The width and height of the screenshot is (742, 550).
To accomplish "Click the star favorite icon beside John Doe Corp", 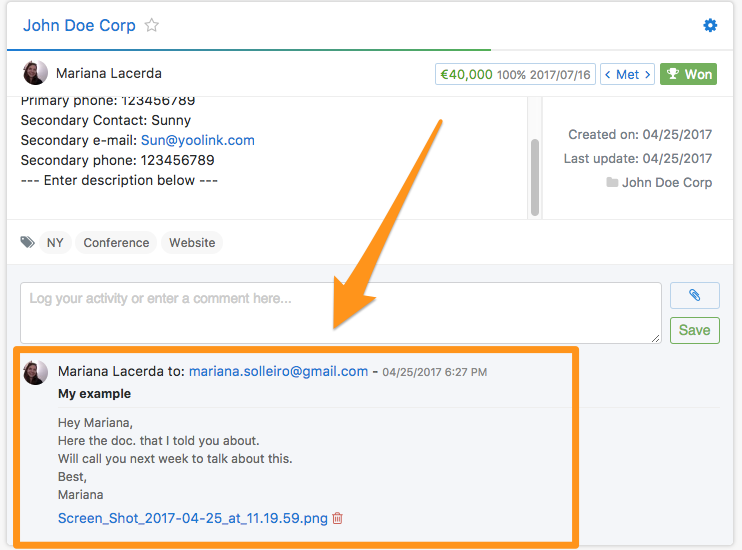I will 152,26.
